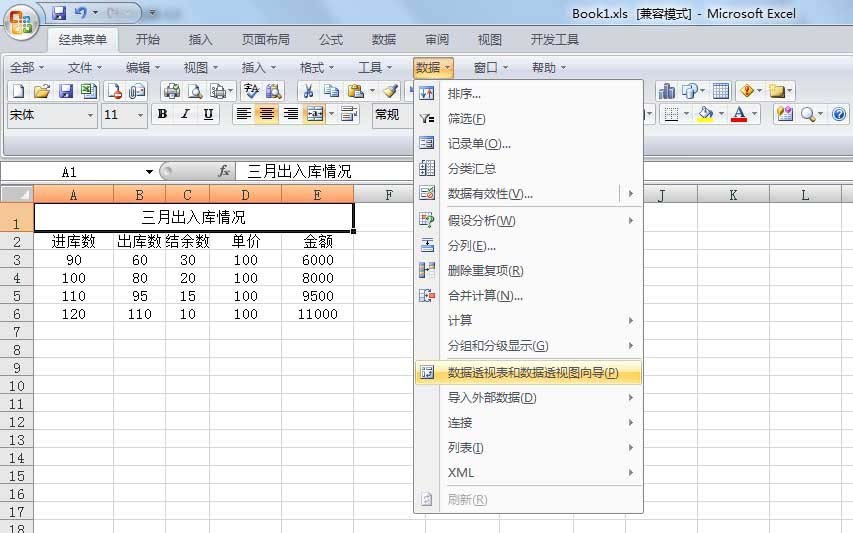The width and height of the screenshot is (853, 533).
Task: Open the 工具 classic menu
Action: pyautogui.click(x=374, y=67)
